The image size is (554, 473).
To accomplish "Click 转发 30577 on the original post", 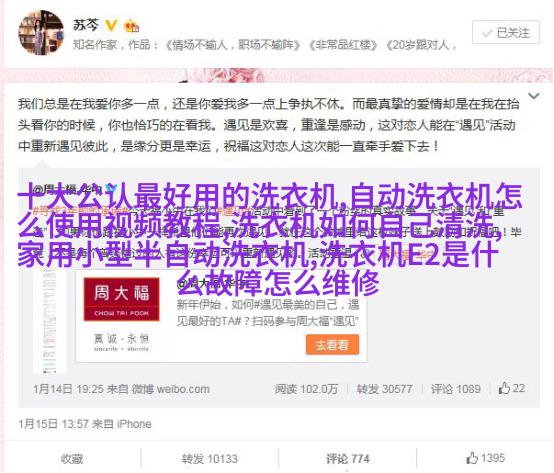I will [384, 389].
